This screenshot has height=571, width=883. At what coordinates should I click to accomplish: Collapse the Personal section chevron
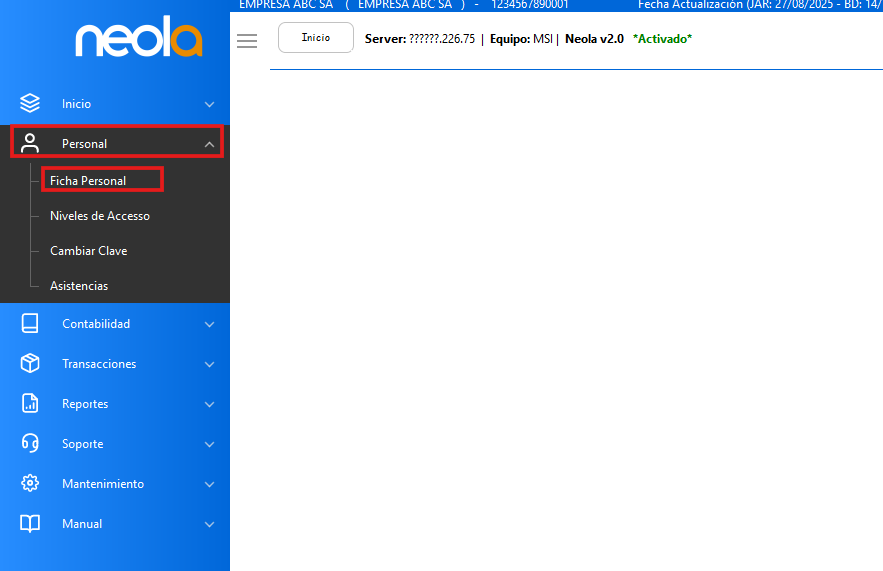point(209,144)
